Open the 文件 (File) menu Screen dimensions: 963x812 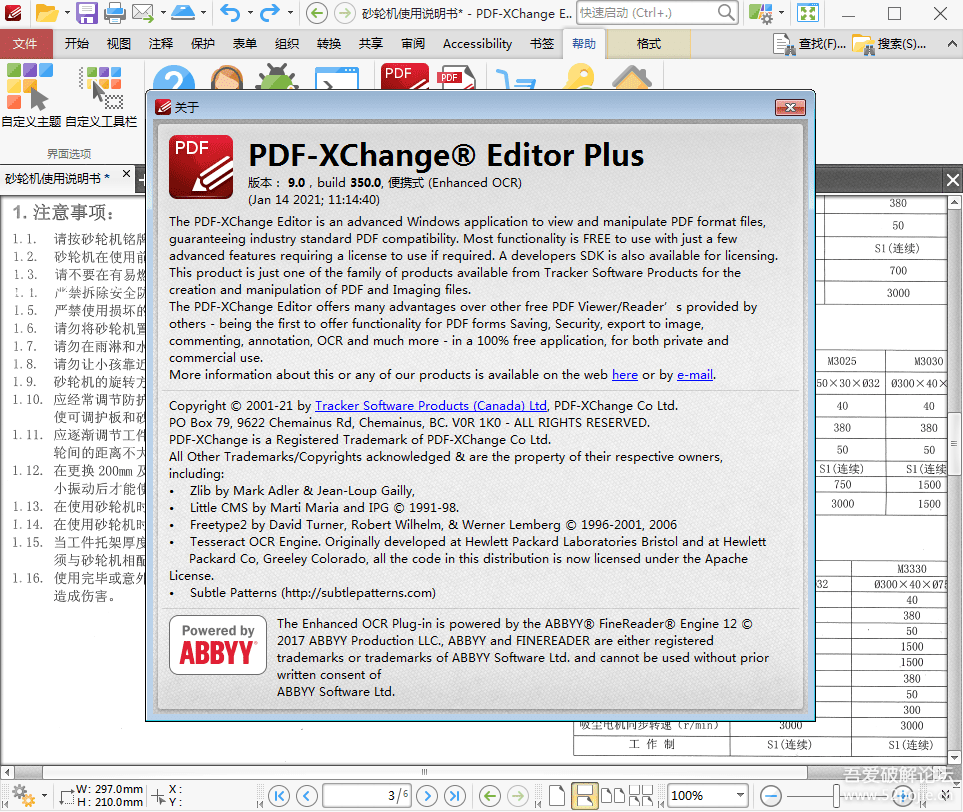[26, 44]
